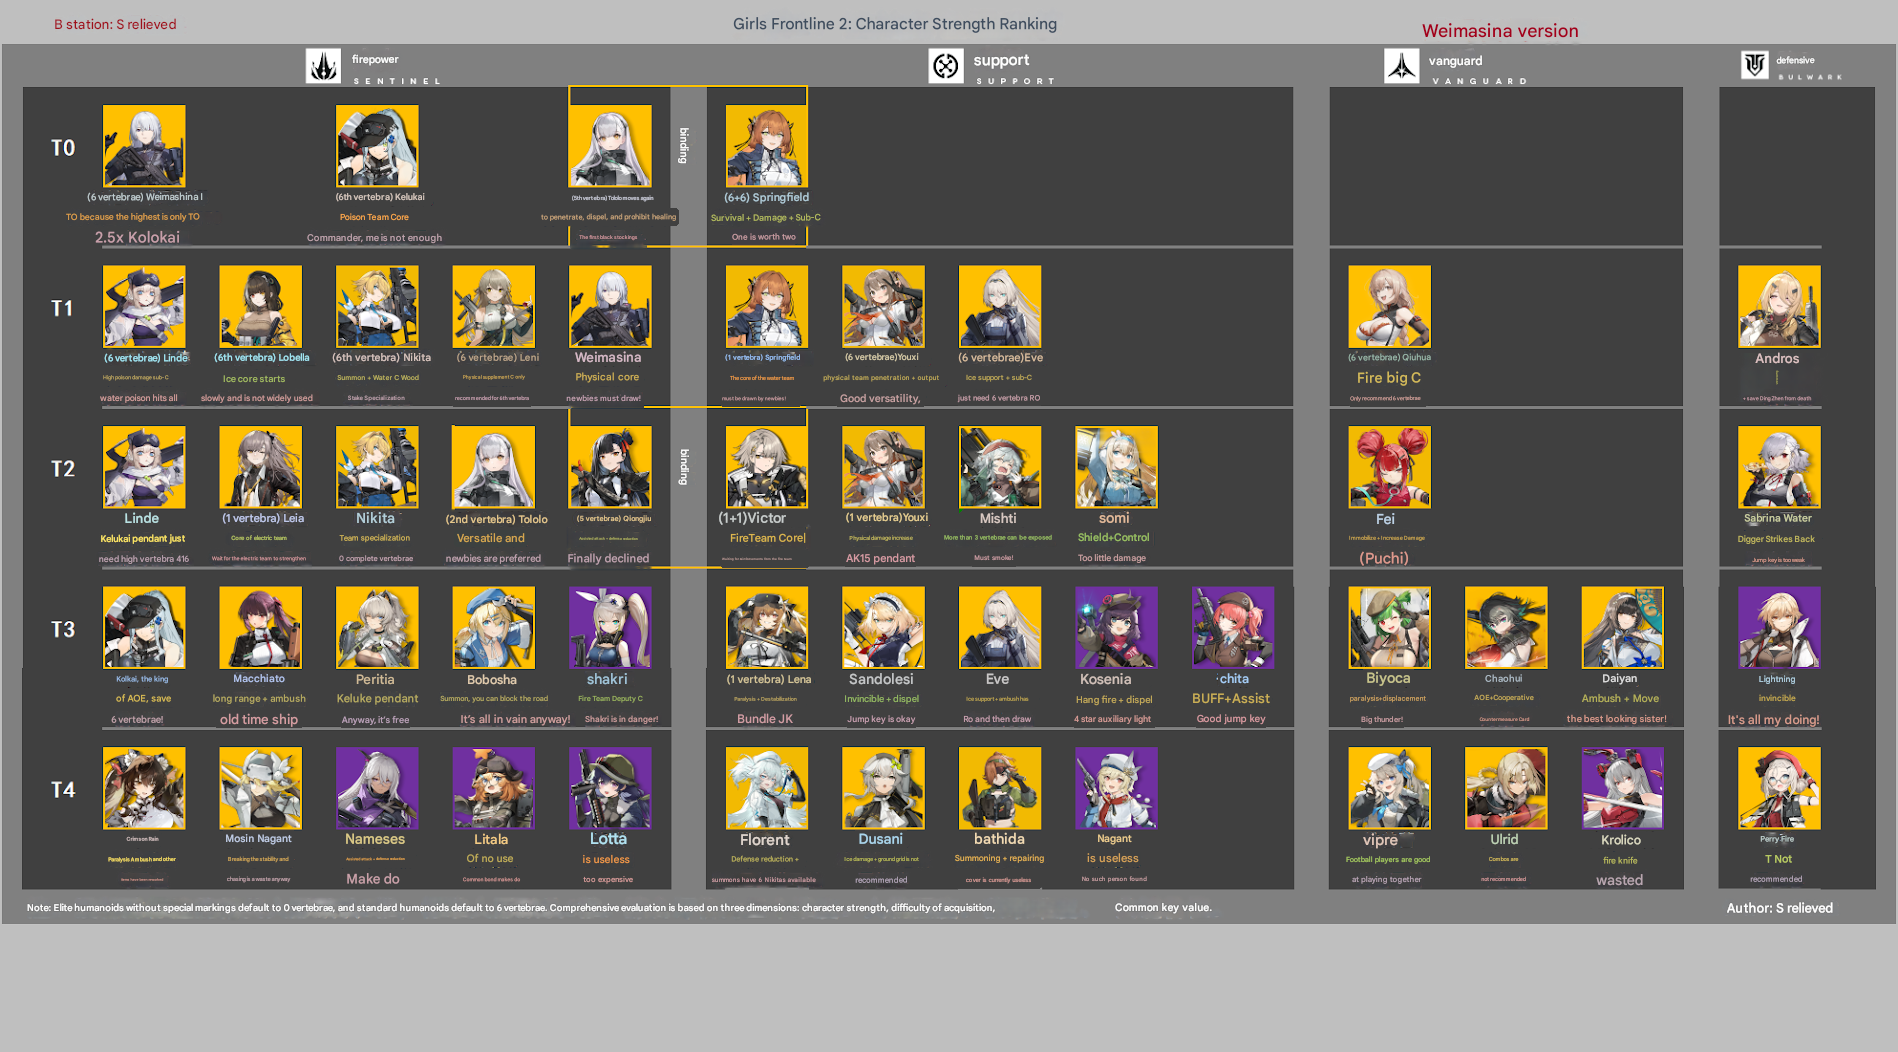Choose the Peritia portrait
Image resolution: width=1898 pixels, height=1052 pixels.
[x=377, y=627]
